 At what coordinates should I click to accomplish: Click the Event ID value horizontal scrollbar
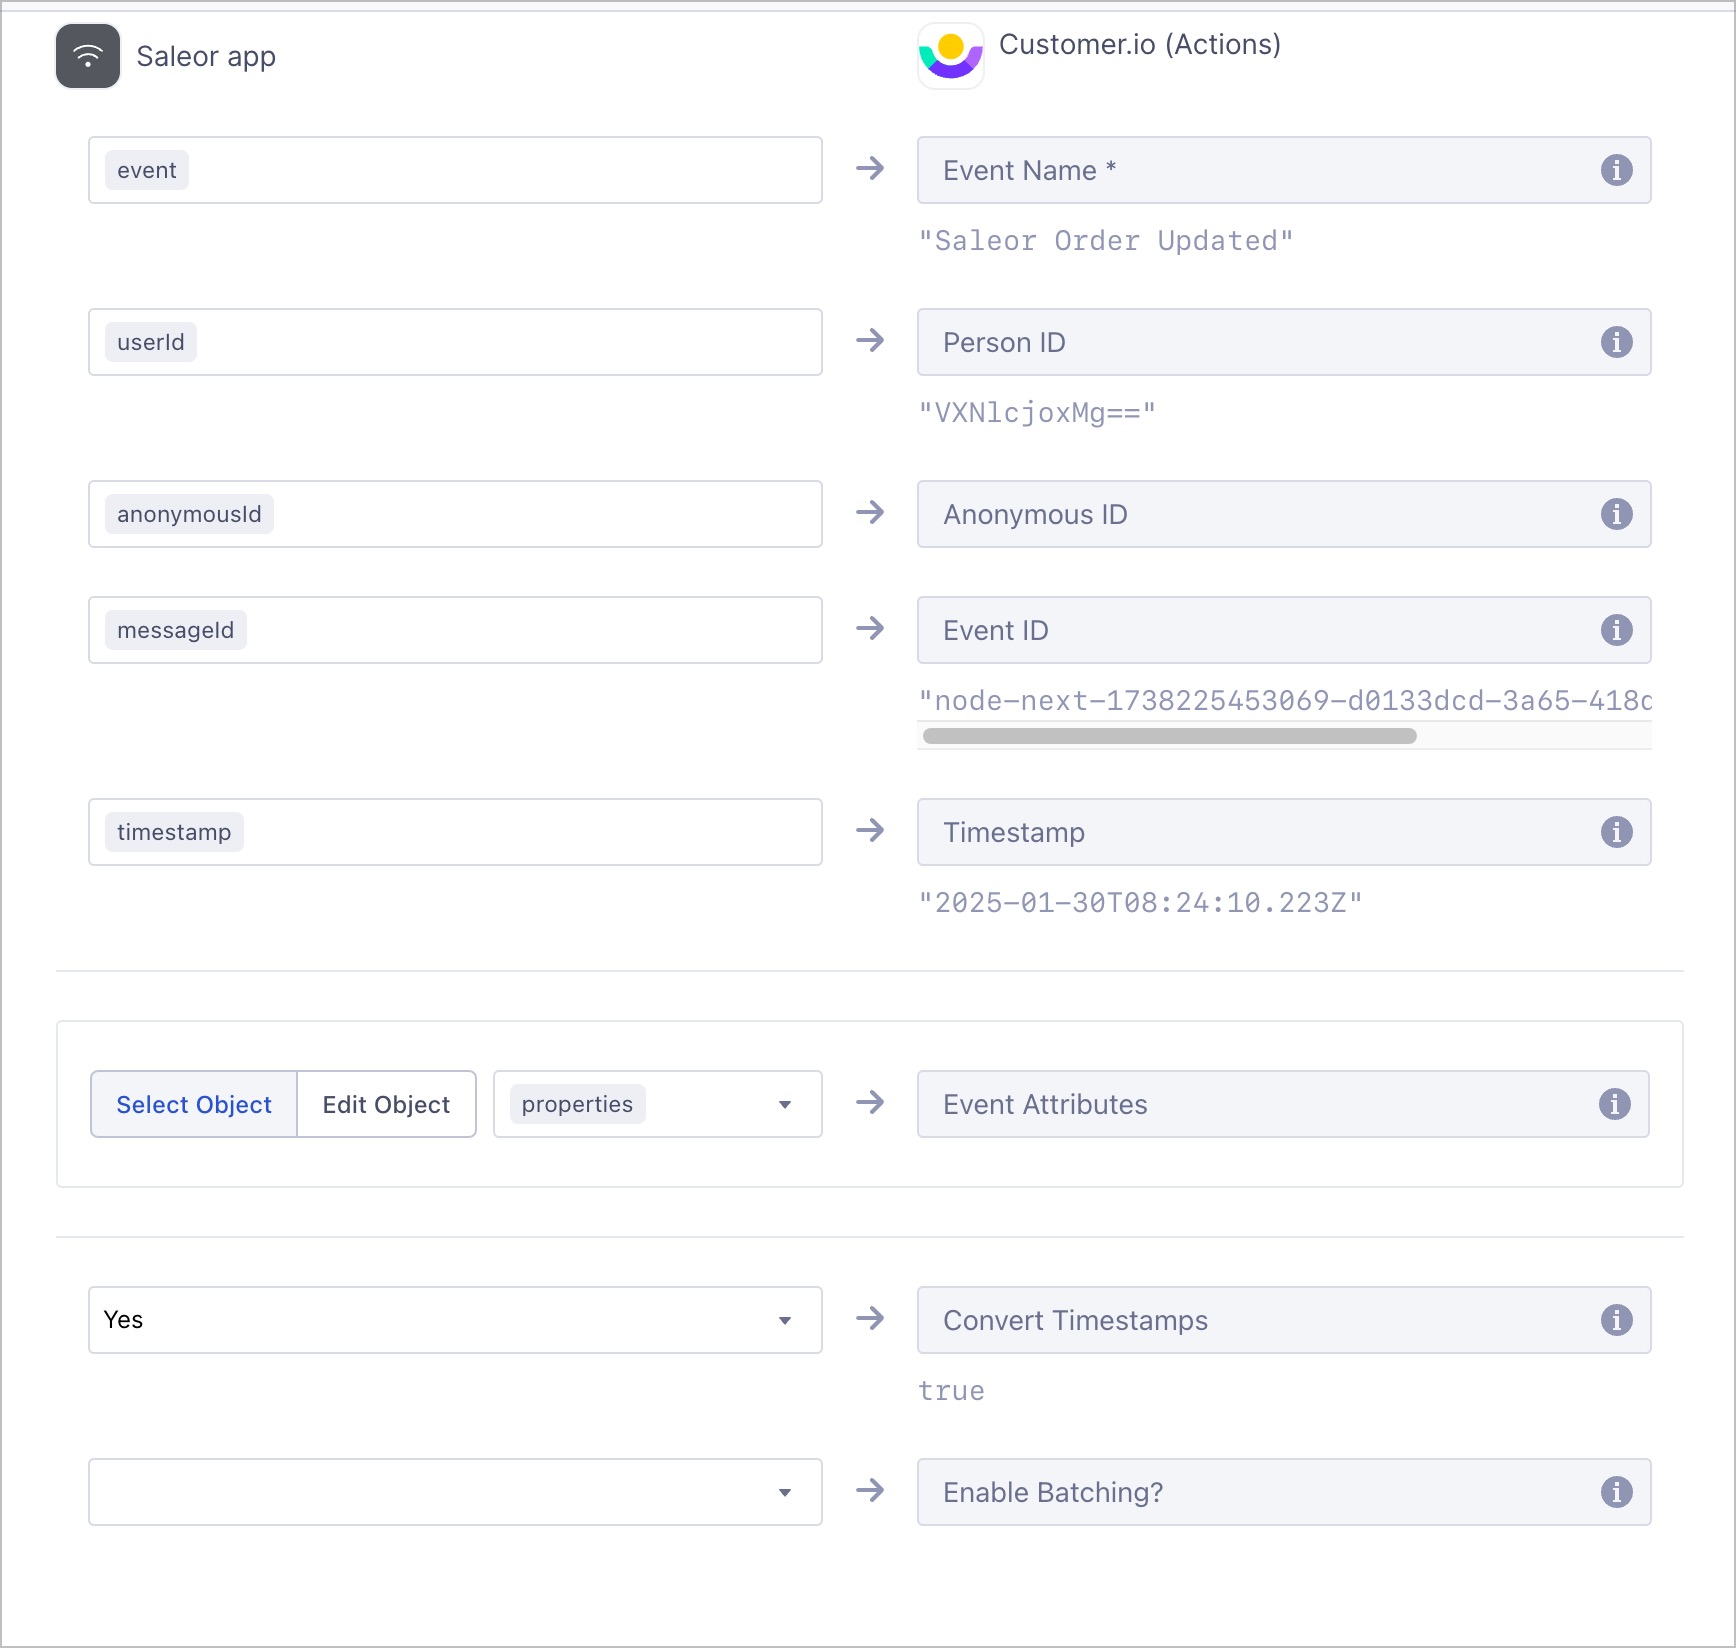point(1169,736)
